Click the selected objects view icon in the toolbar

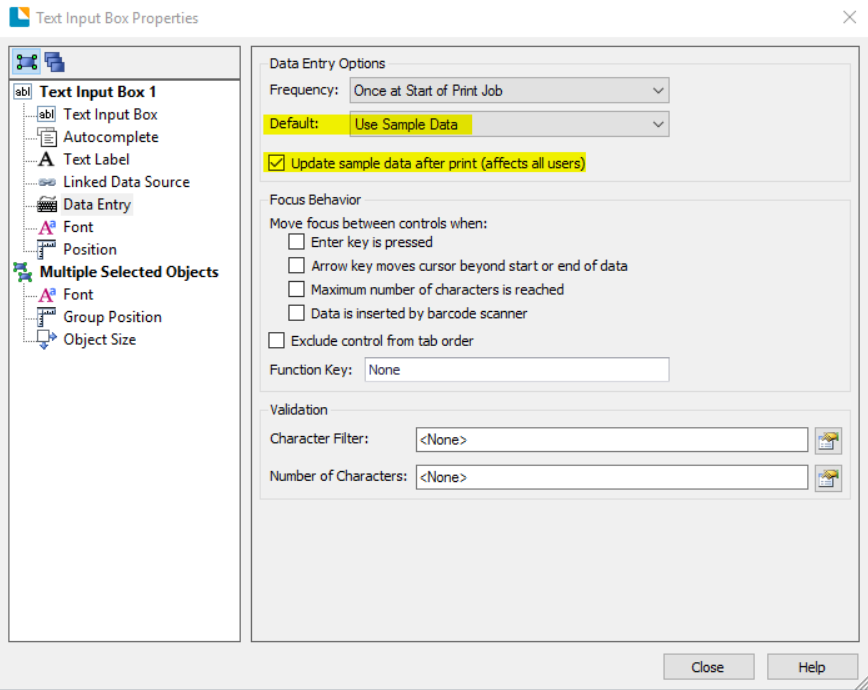[x=27, y=62]
